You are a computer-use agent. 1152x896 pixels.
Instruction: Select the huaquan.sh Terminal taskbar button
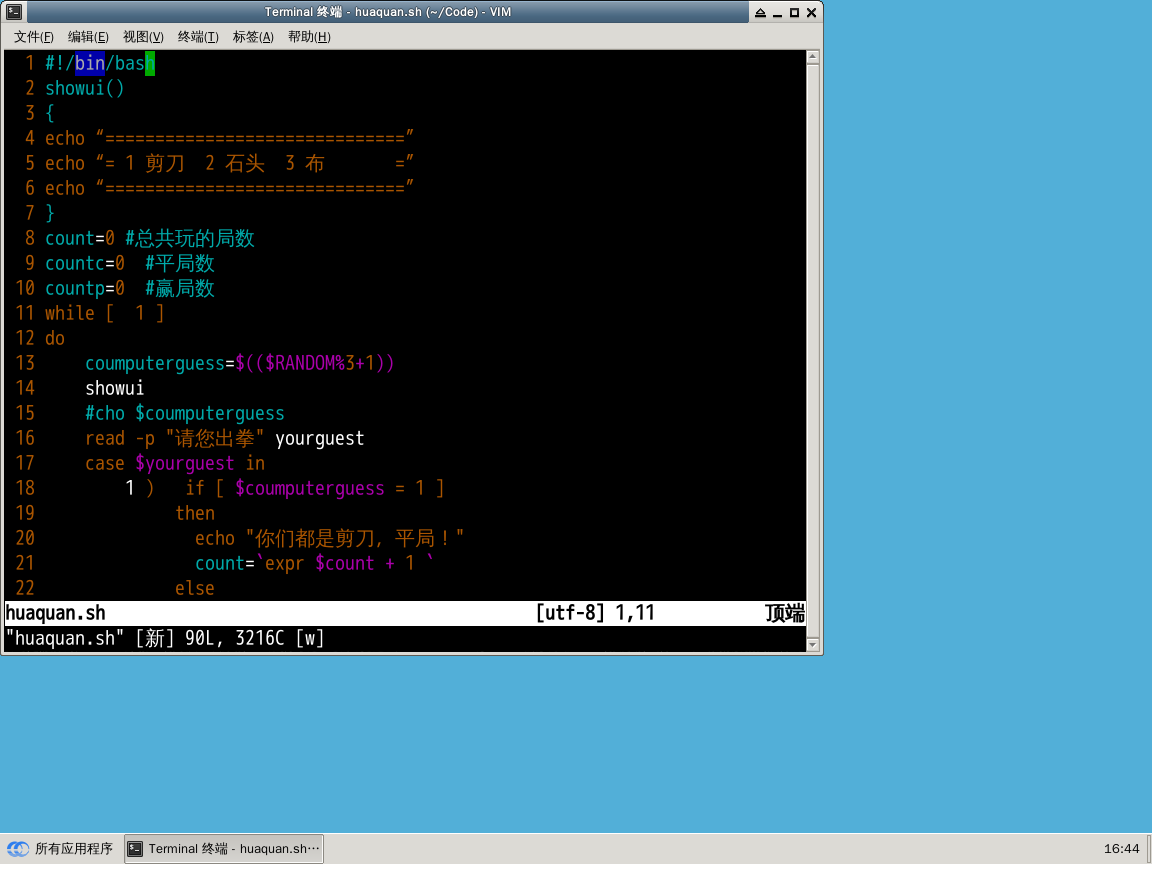click(x=224, y=849)
